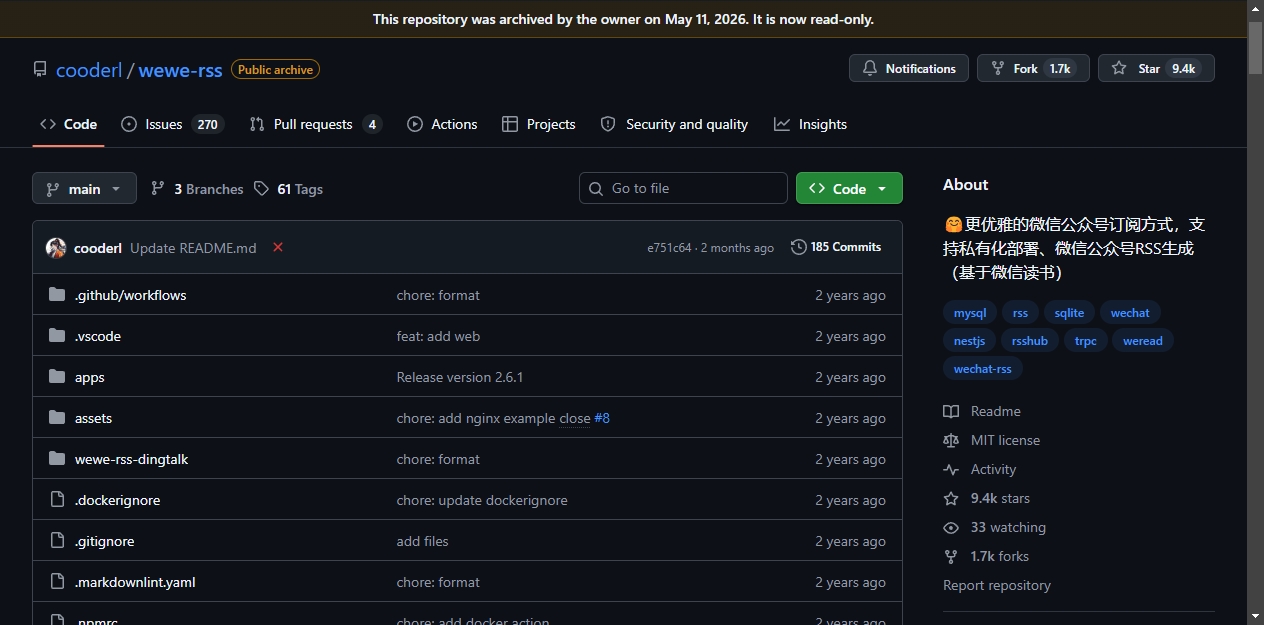Open the .dockerignore file

[117, 500]
